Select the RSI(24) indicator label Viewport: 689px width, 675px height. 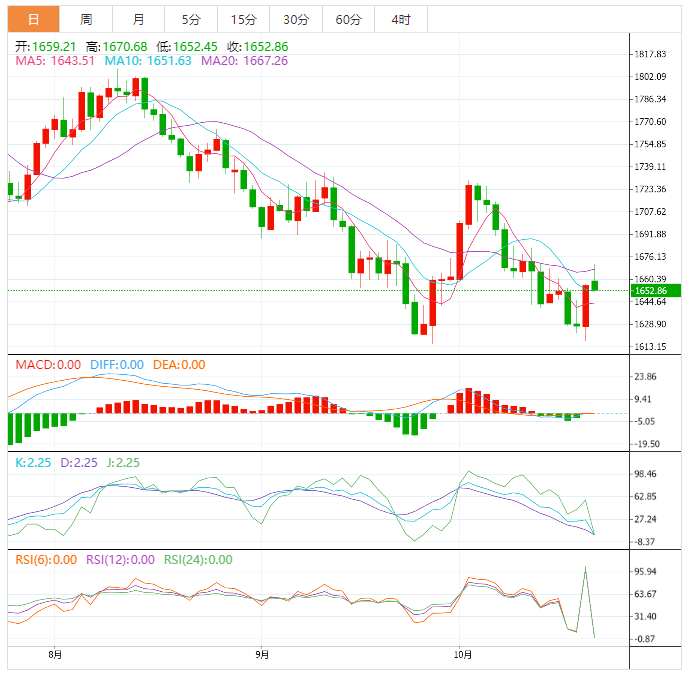(x=198, y=560)
